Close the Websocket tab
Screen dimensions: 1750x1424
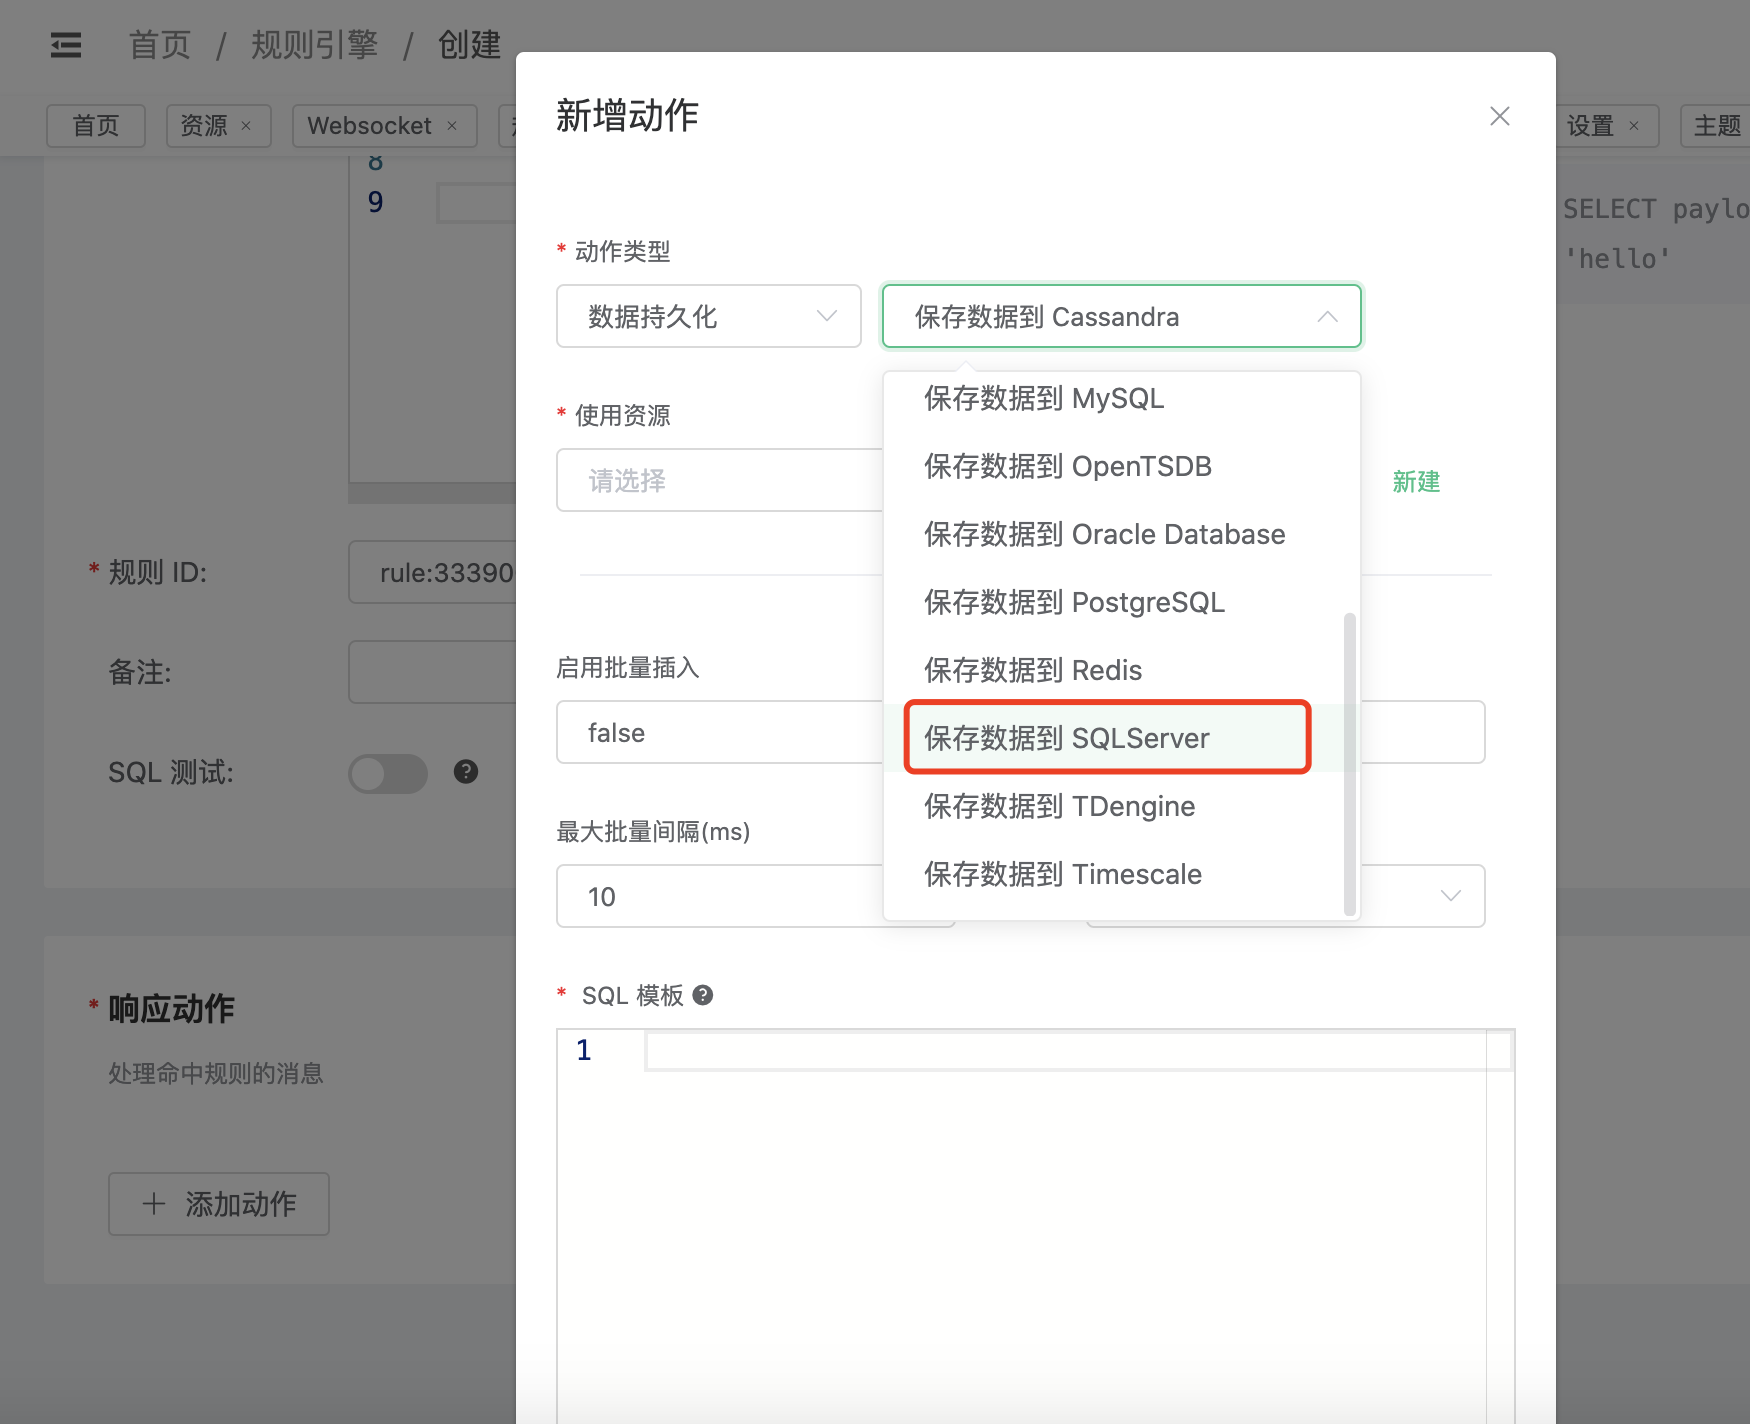[453, 125]
